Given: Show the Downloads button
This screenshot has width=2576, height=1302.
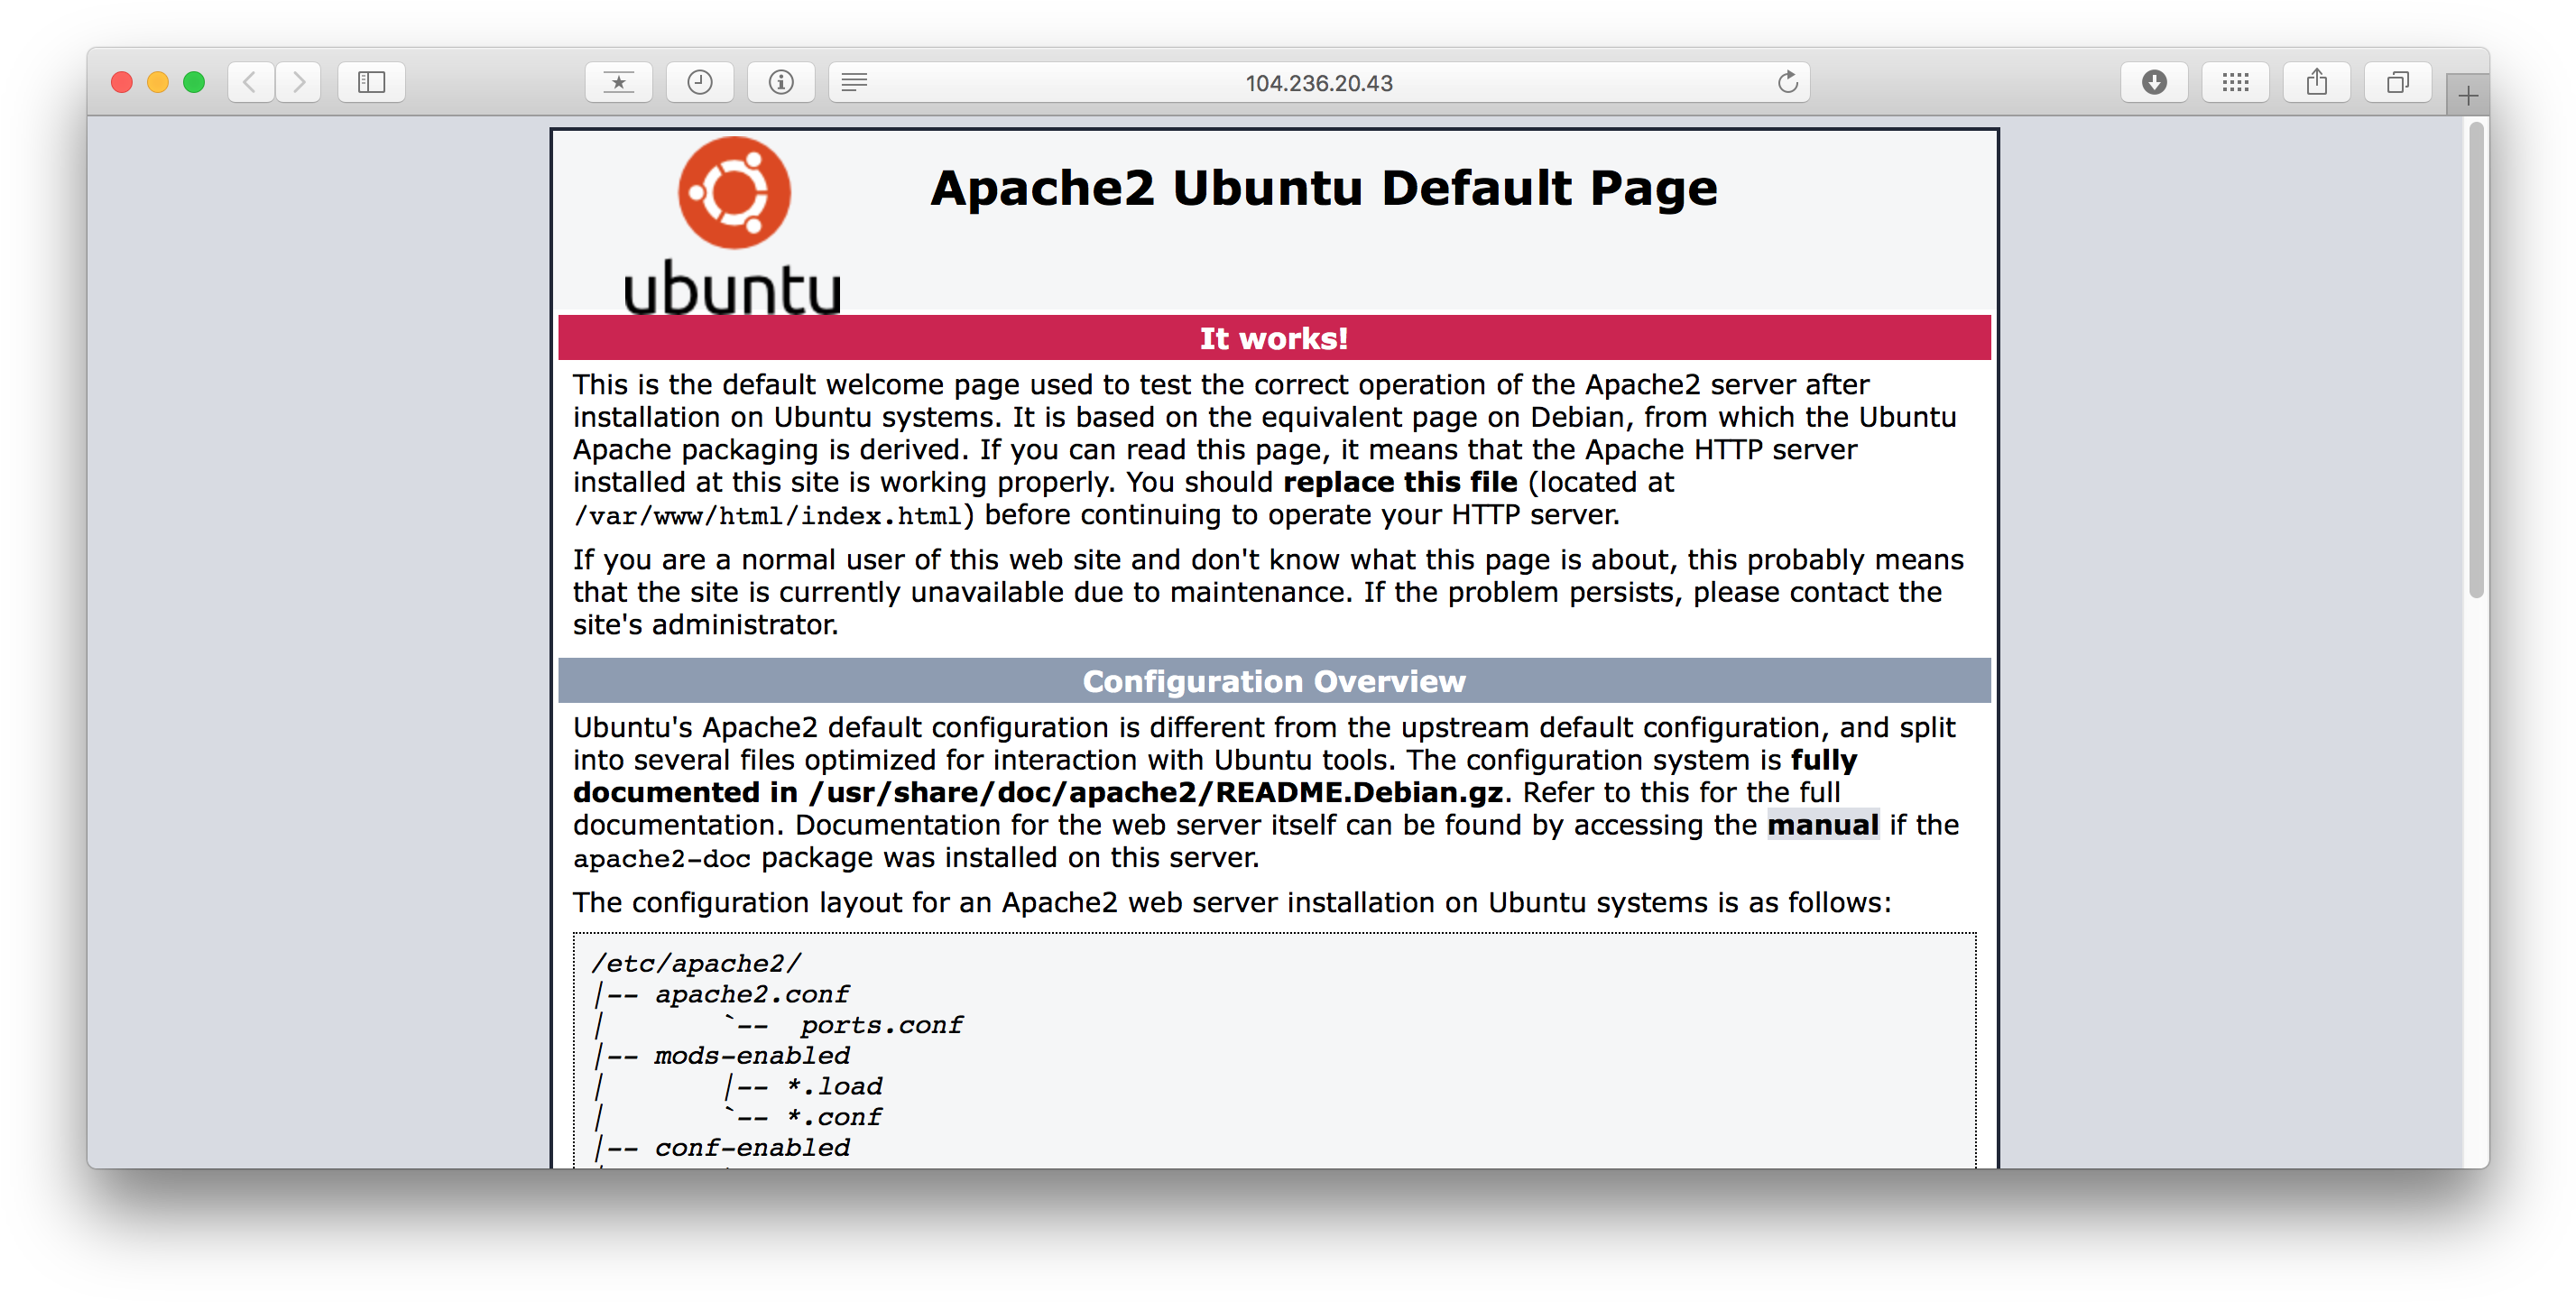Looking at the screenshot, I should coord(2154,82).
